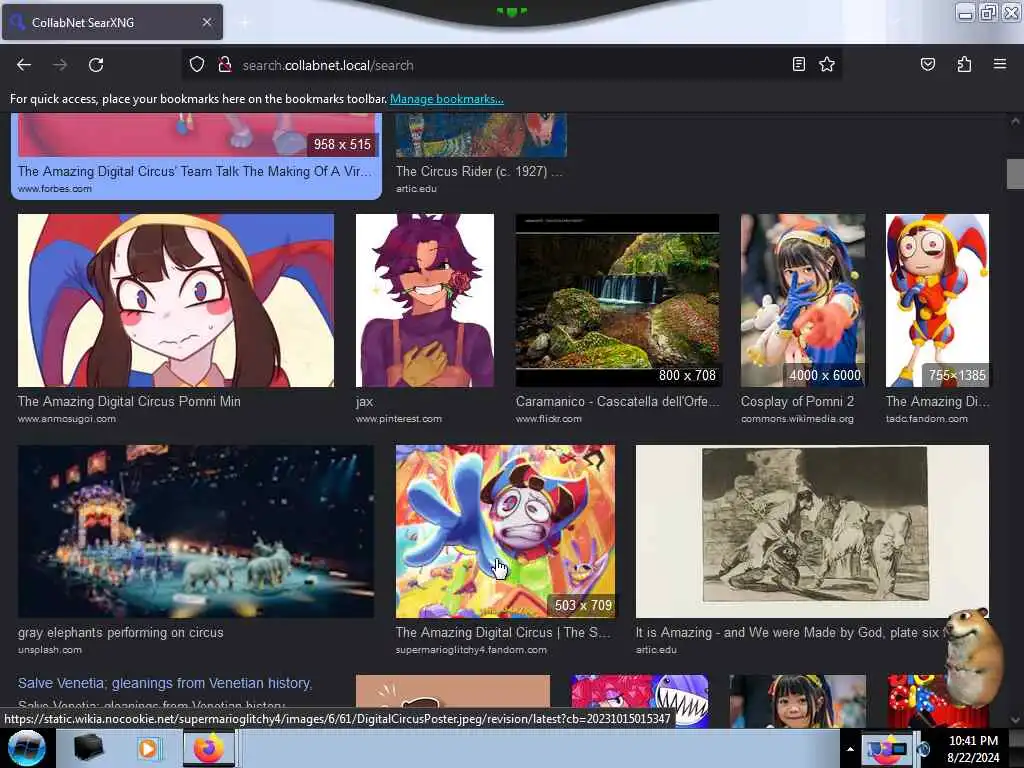Open the Manage bookmarks link
Screen dimensions: 1024x768
pos(447,99)
